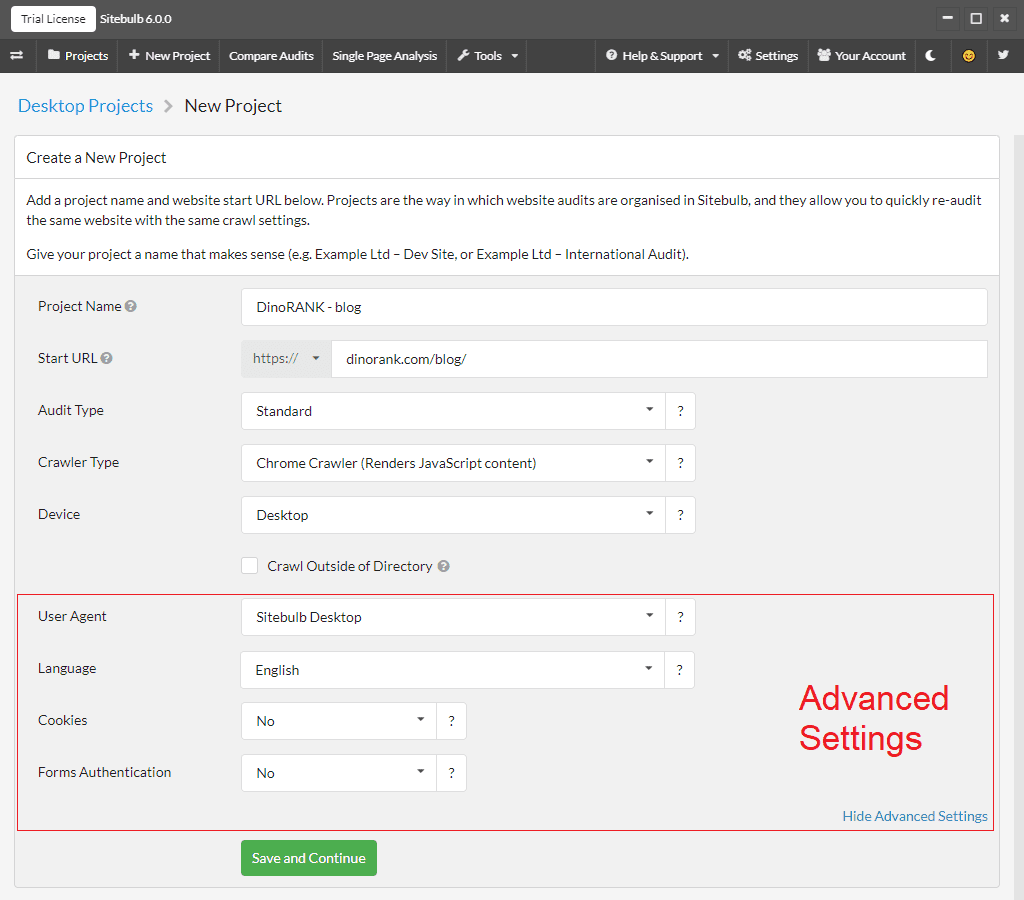Open the Tools dropdown menu
1024x900 pixels.
click(x=487, y=56)
